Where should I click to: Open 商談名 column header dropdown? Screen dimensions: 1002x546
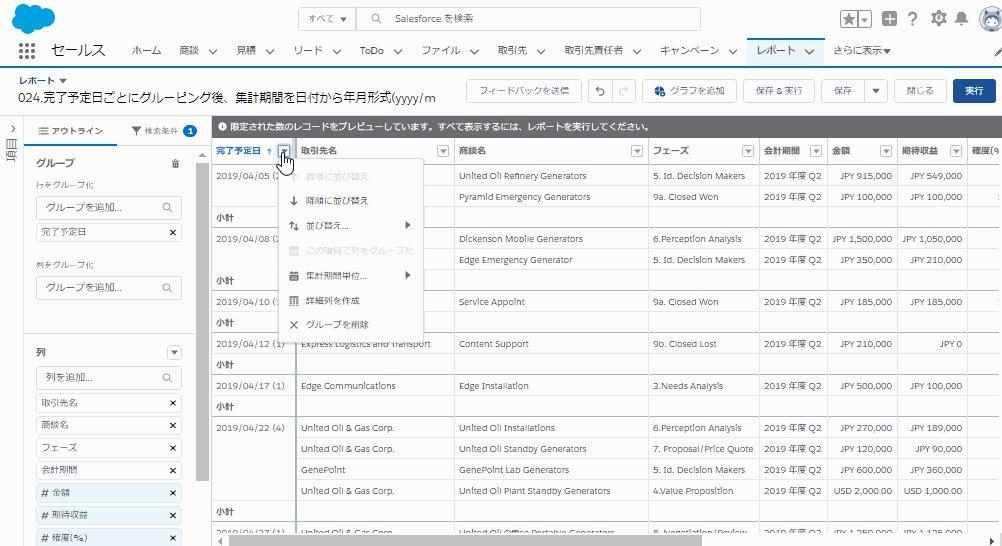(x=636, y=151)
